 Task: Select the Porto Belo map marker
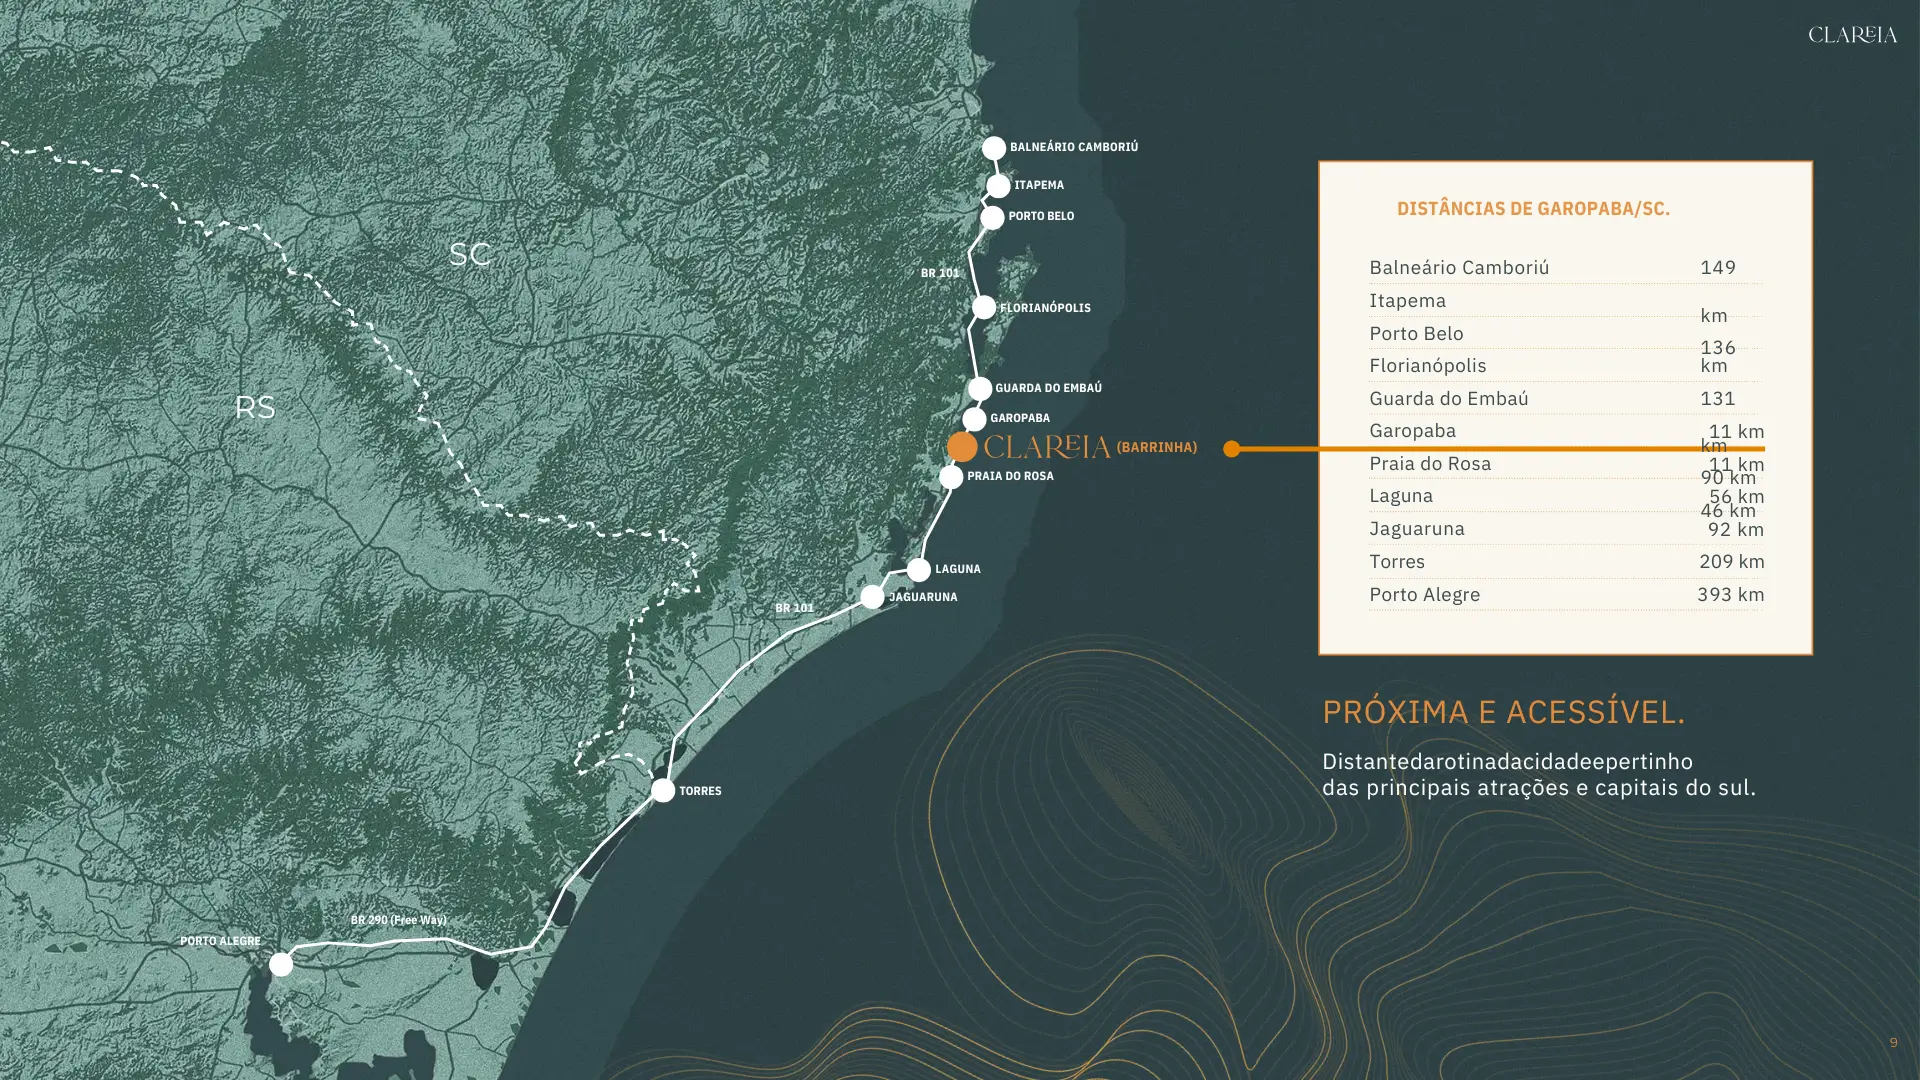point(992,217)
